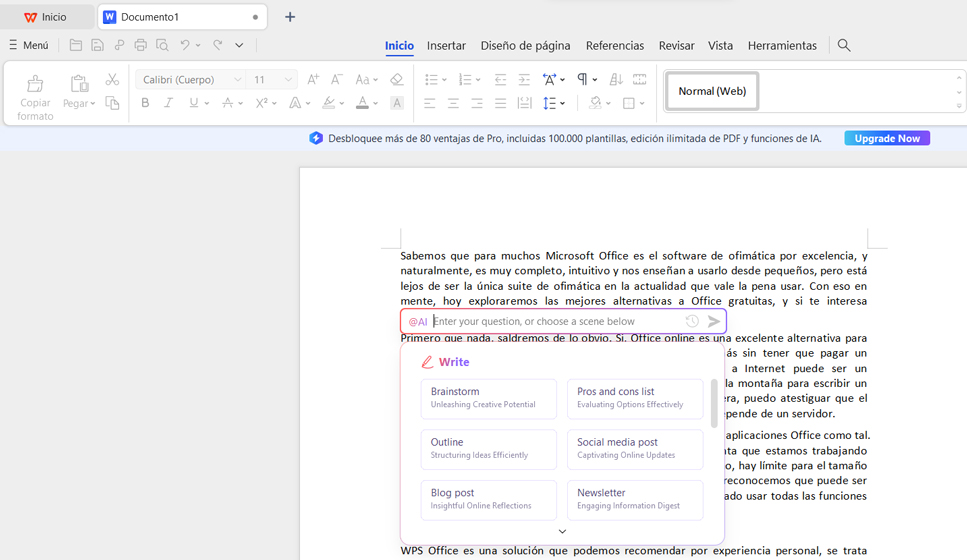Toggle underline formatting
Image resolution: width=967 pixels, height=560 pixels.
click(194, 103)
